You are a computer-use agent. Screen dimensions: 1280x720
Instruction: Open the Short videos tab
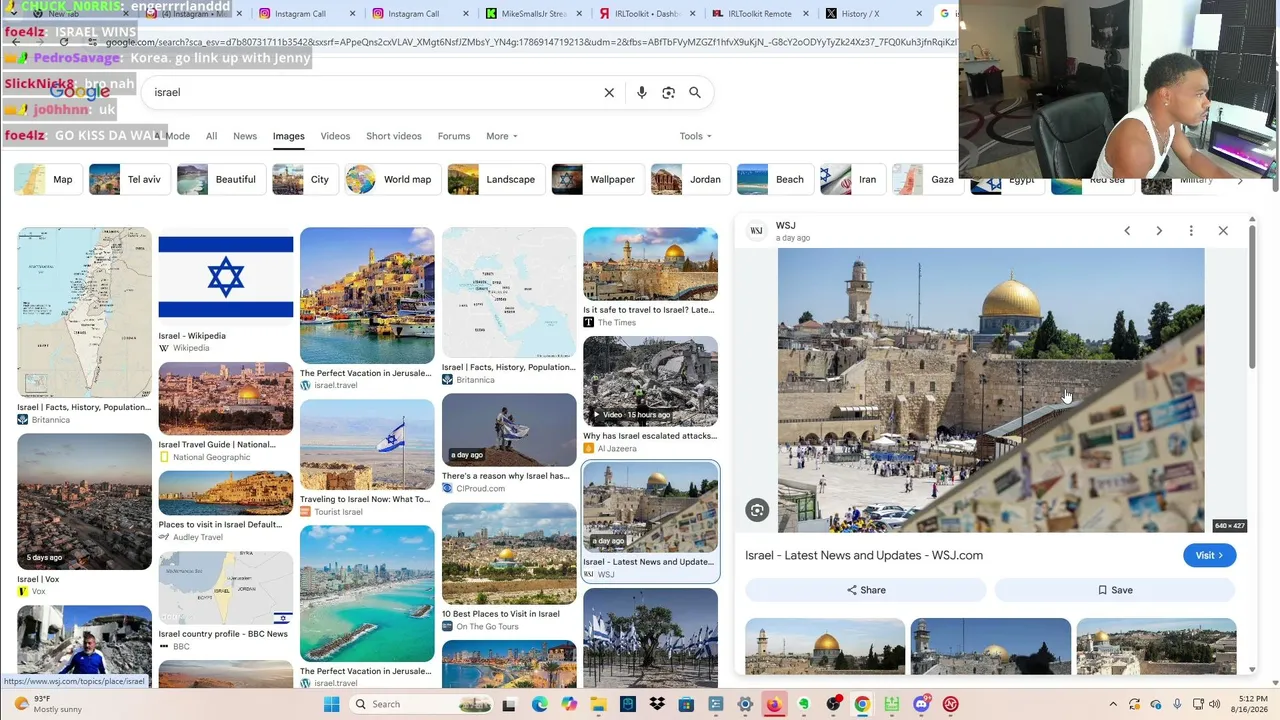tap(394, 136)
